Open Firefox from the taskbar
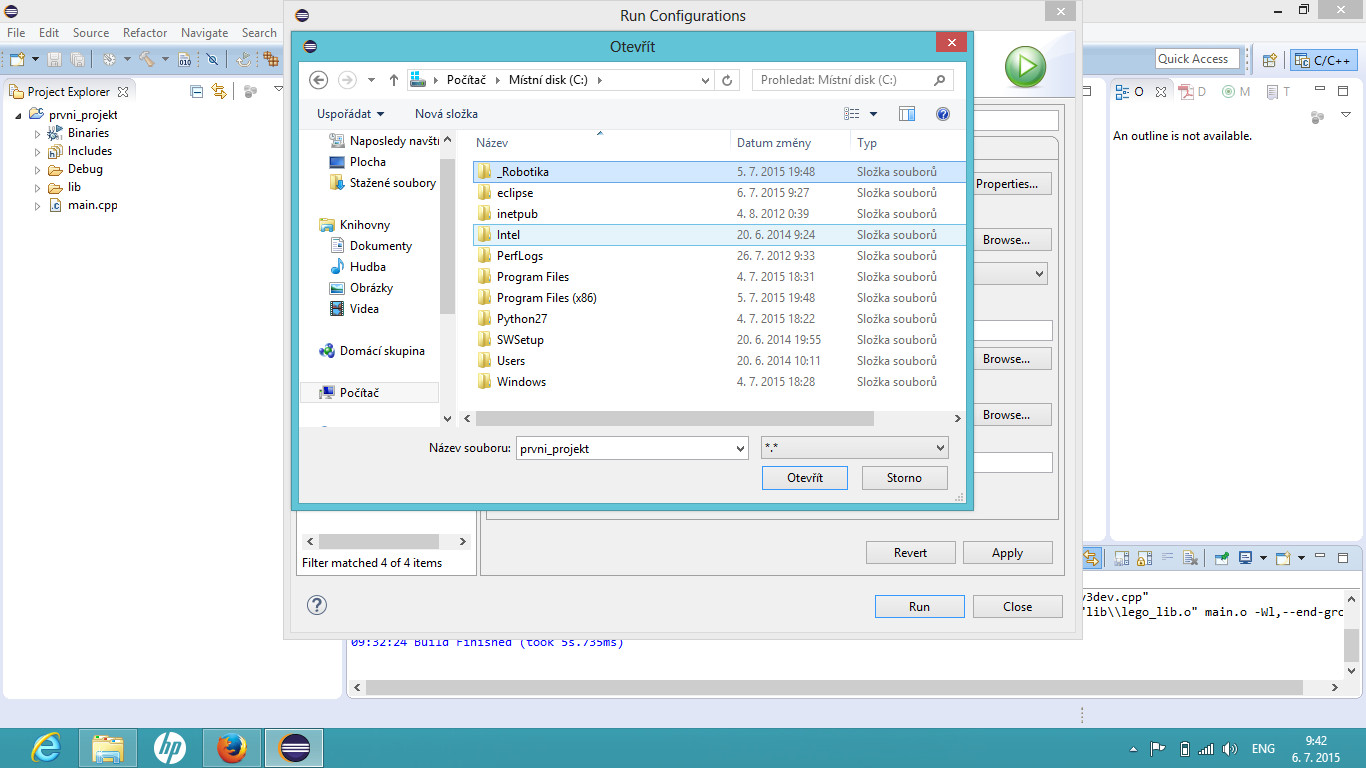This screenshot has height=768, width=1366. coord(231,748)
